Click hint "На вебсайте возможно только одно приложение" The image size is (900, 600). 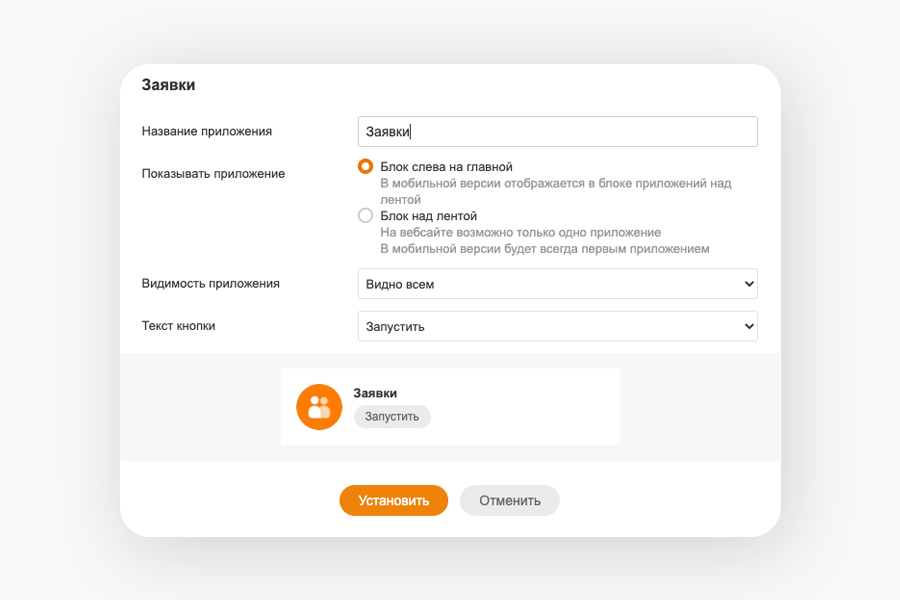coord(521,233)
